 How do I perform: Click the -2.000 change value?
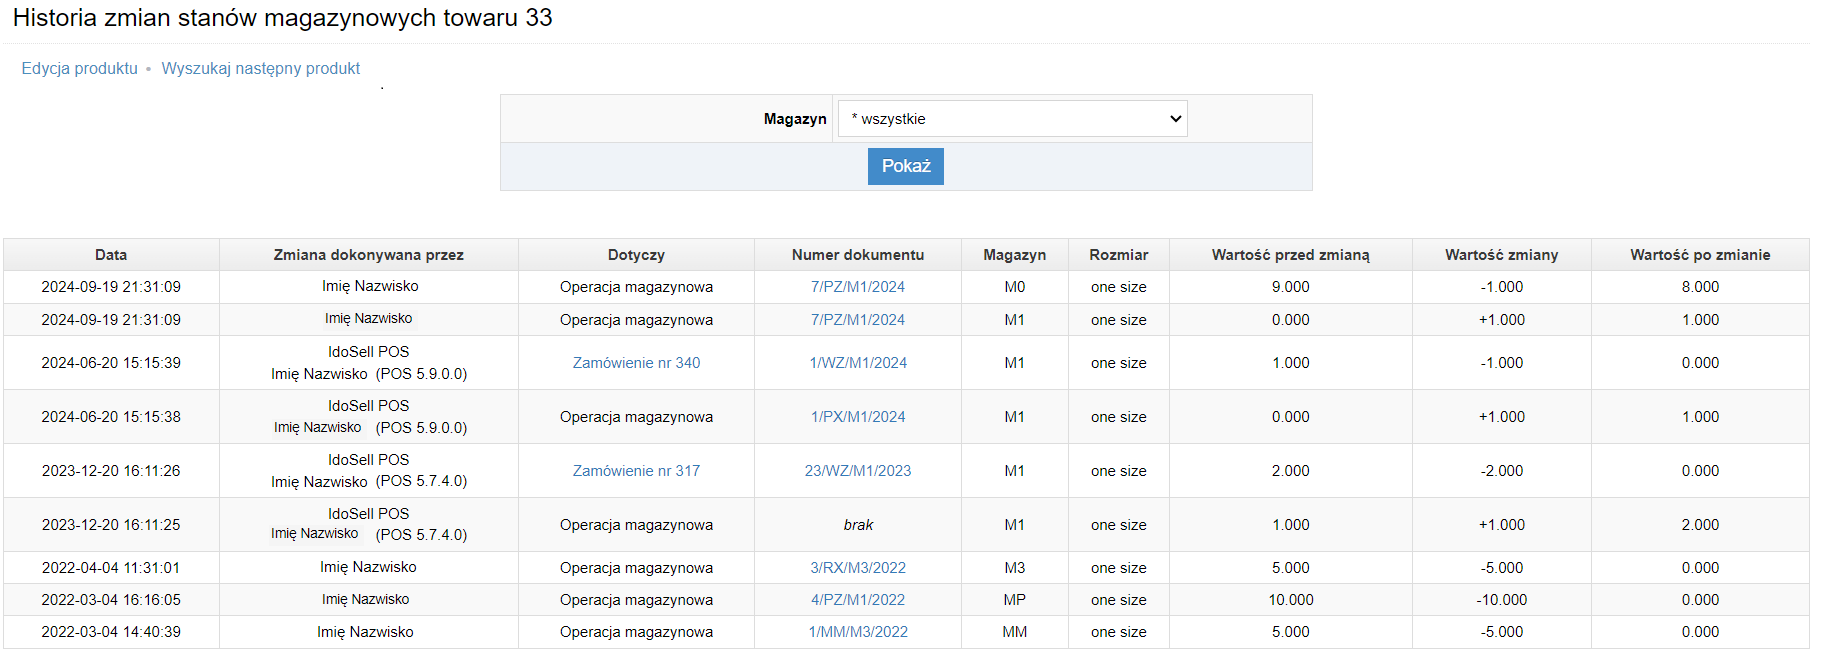pos(1502,471)
